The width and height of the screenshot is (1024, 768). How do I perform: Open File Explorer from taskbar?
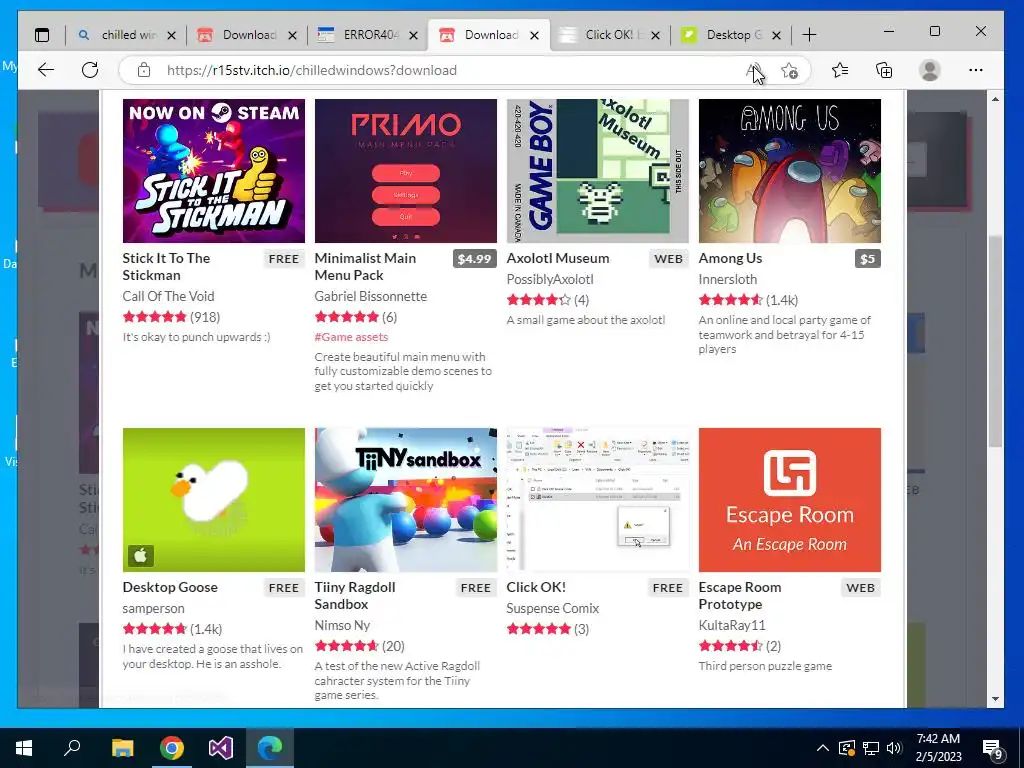[x=122, y=748]
